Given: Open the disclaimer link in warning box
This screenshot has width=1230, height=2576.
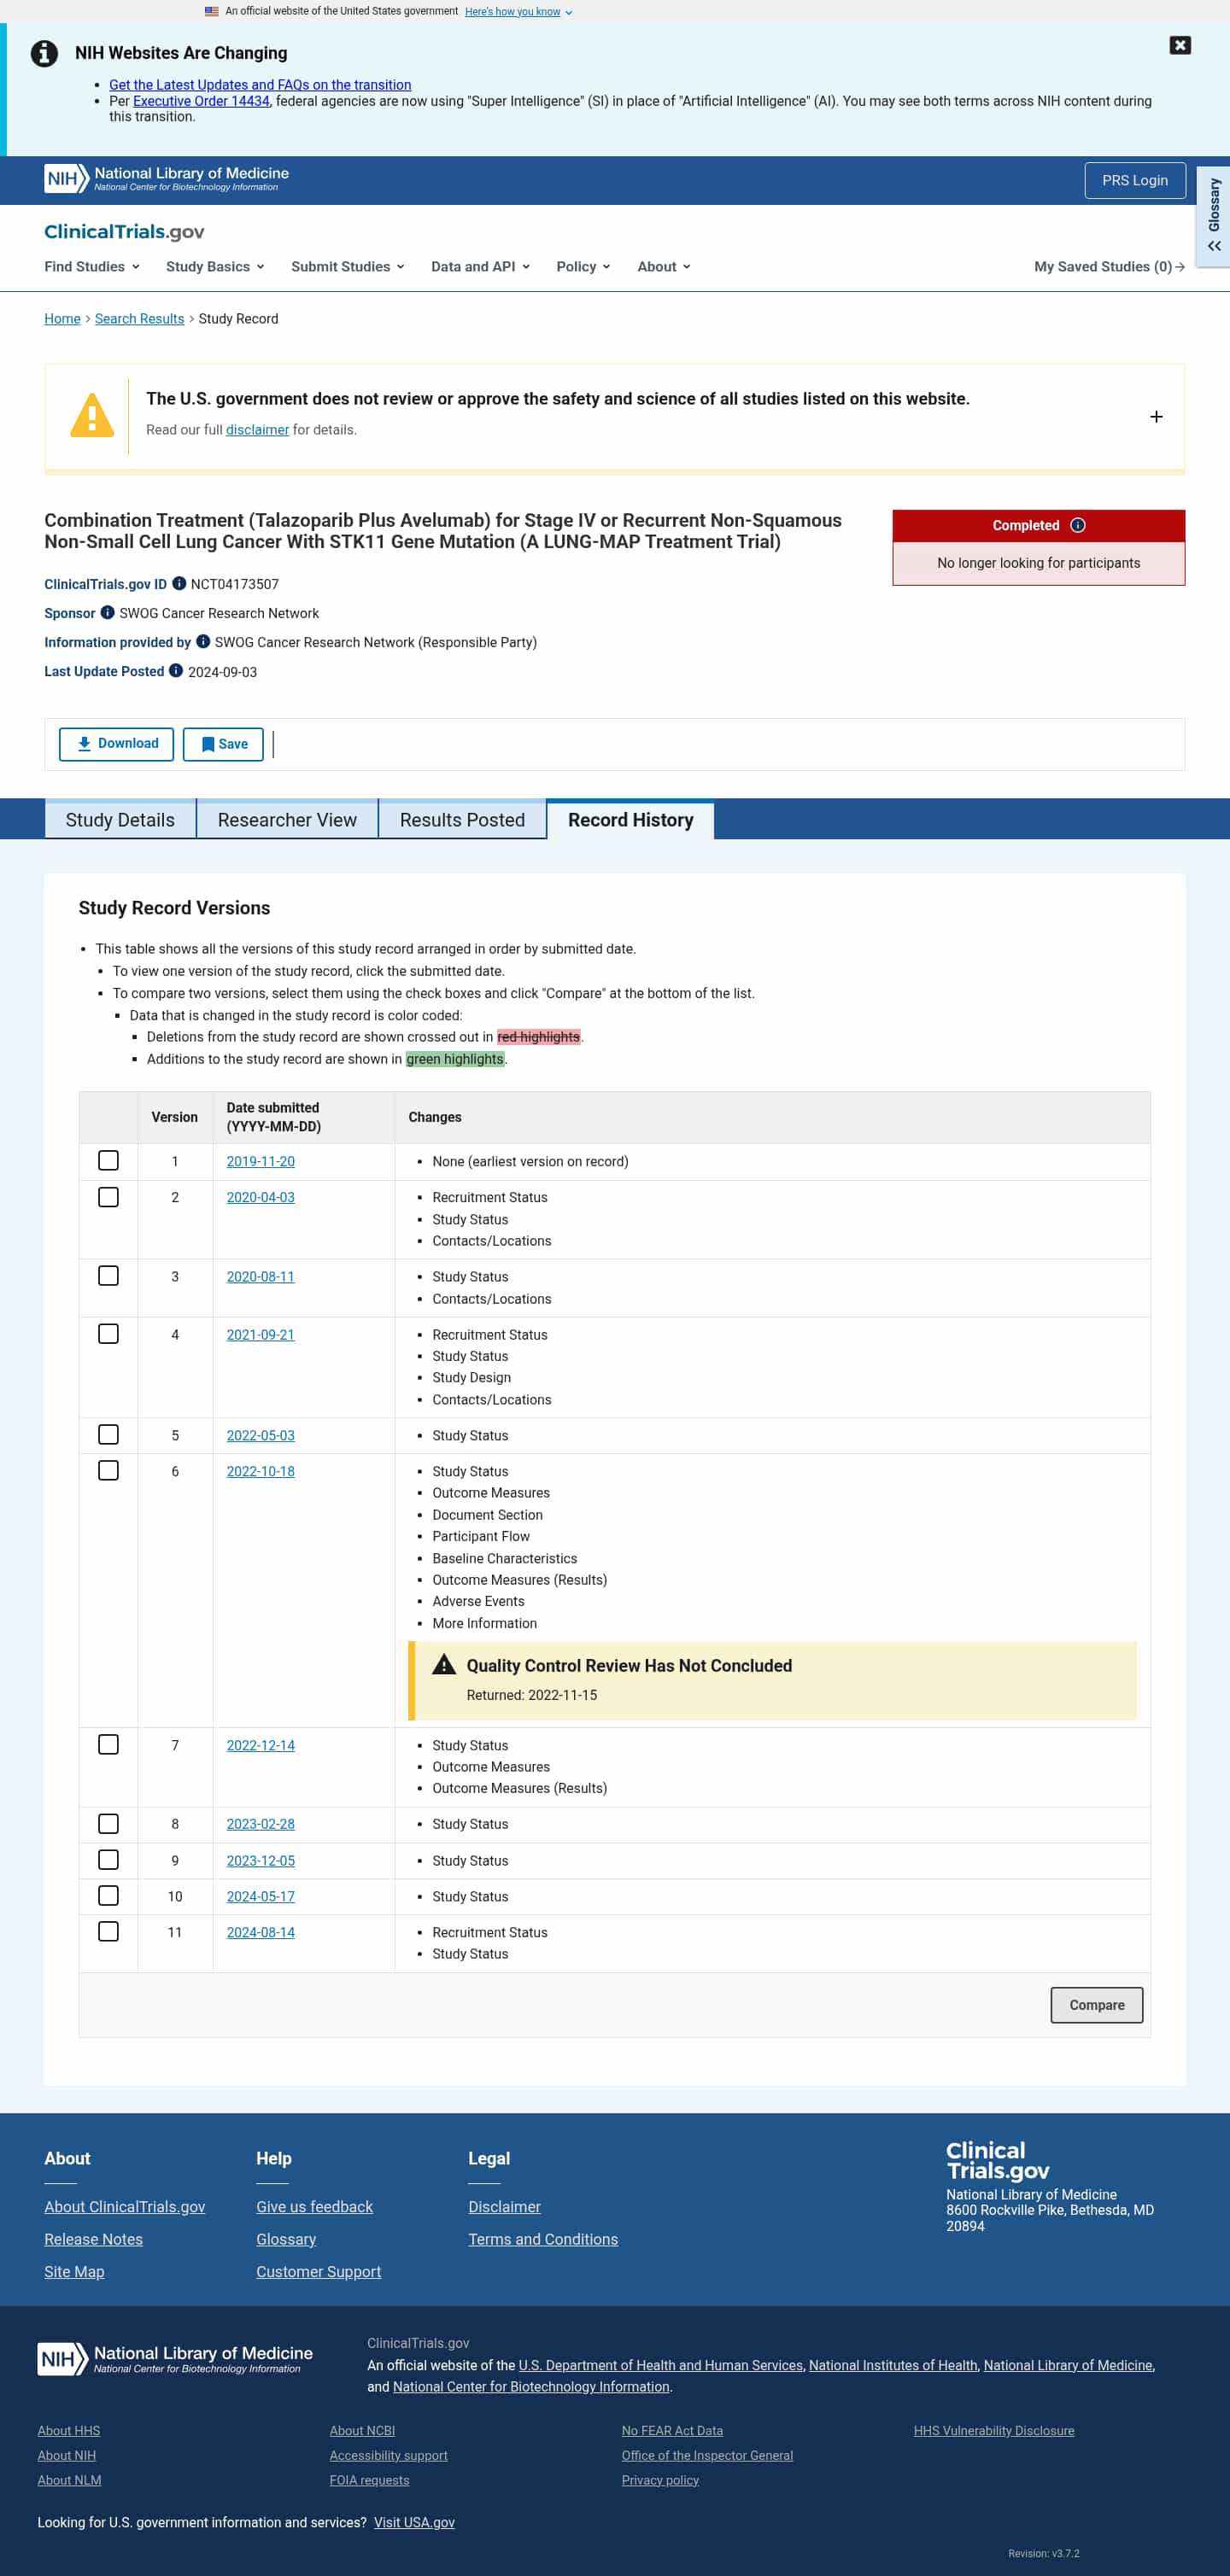Looking at the screenshot, I should point(257,430).
